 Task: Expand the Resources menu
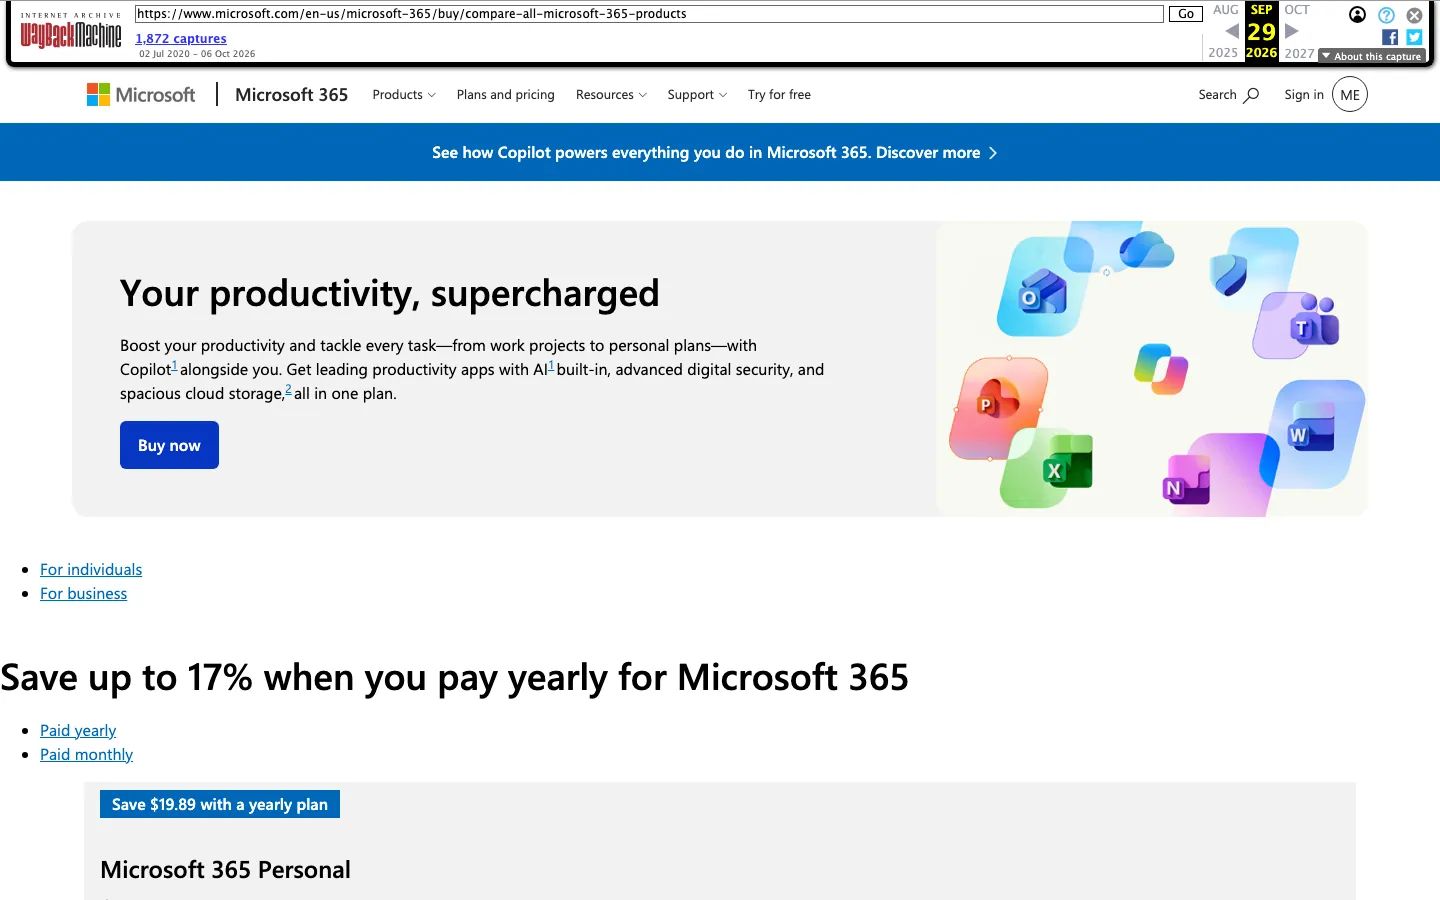click(611, 95)
